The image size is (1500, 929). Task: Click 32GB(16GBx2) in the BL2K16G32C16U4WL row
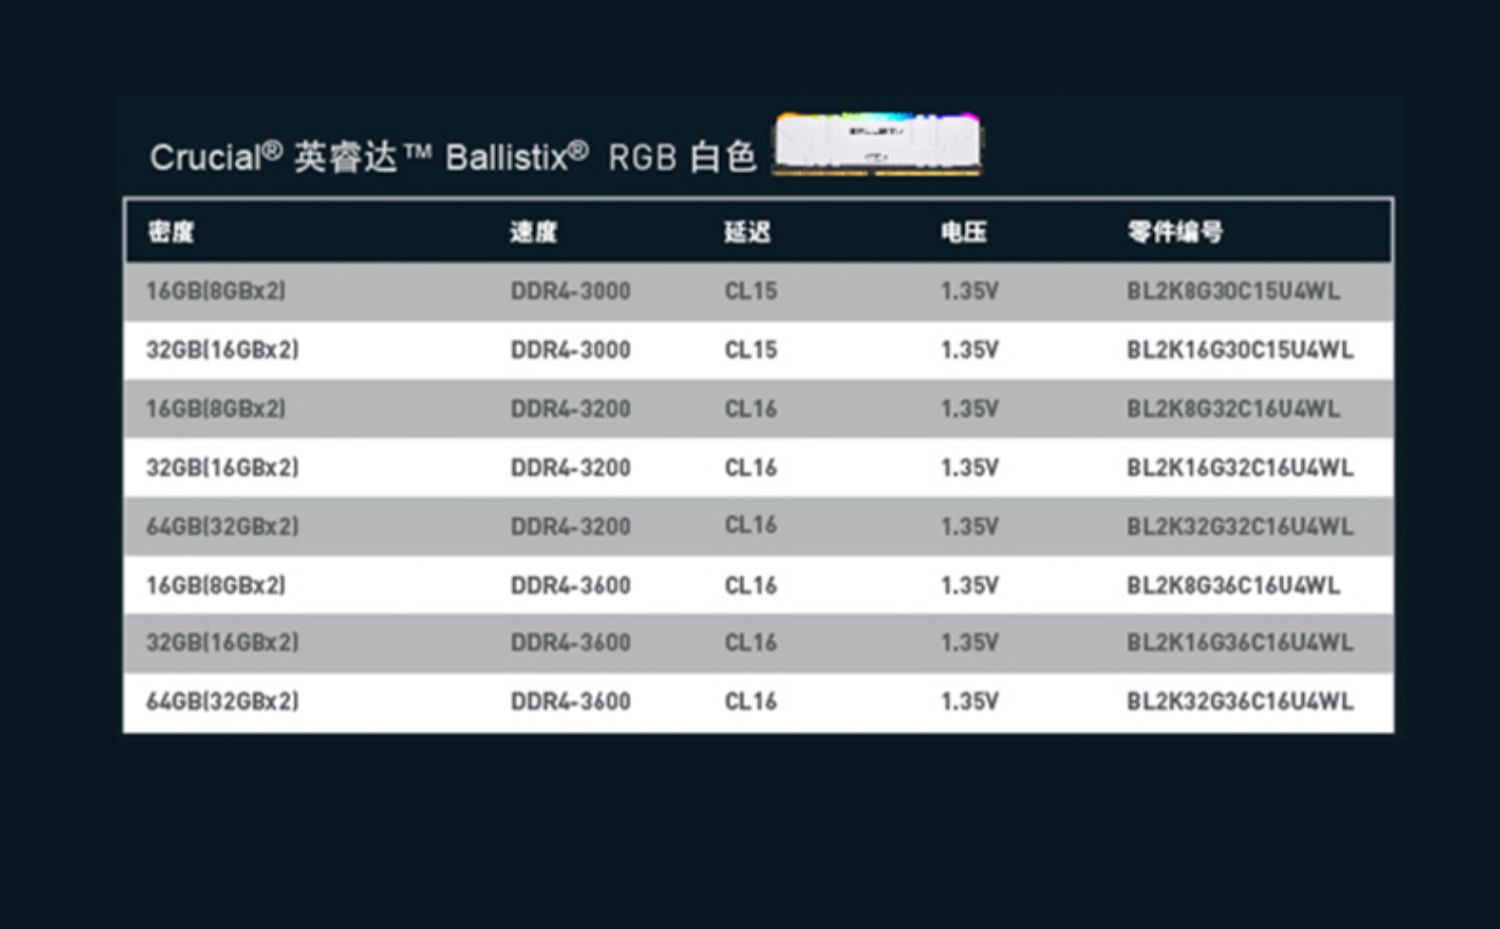pos(223,468)
